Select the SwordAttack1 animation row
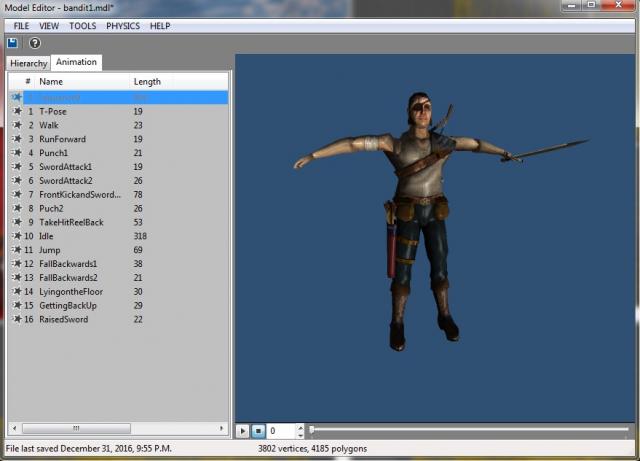Viewport: 640px width, 461px height. 65,167
